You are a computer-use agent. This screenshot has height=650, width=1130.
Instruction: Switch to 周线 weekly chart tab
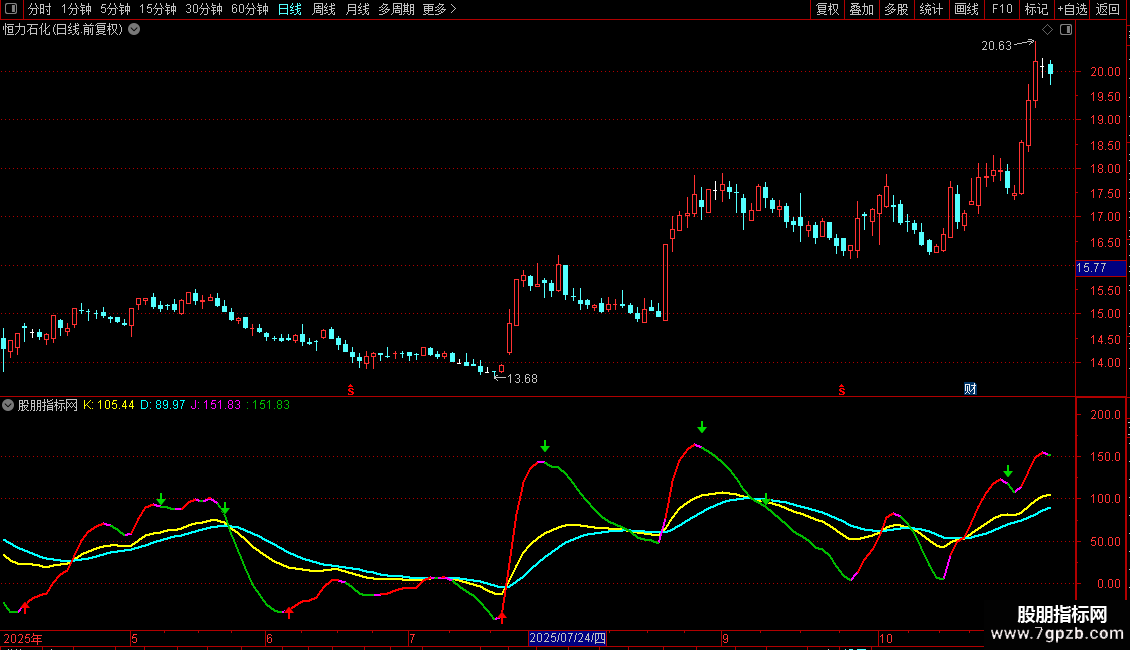coord(324,9)
